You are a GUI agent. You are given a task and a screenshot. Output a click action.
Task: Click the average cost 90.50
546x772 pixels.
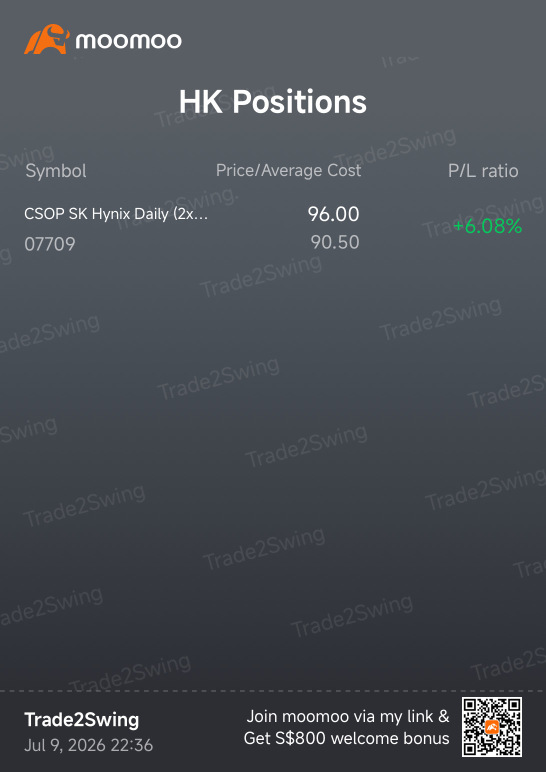pos(335,242)
